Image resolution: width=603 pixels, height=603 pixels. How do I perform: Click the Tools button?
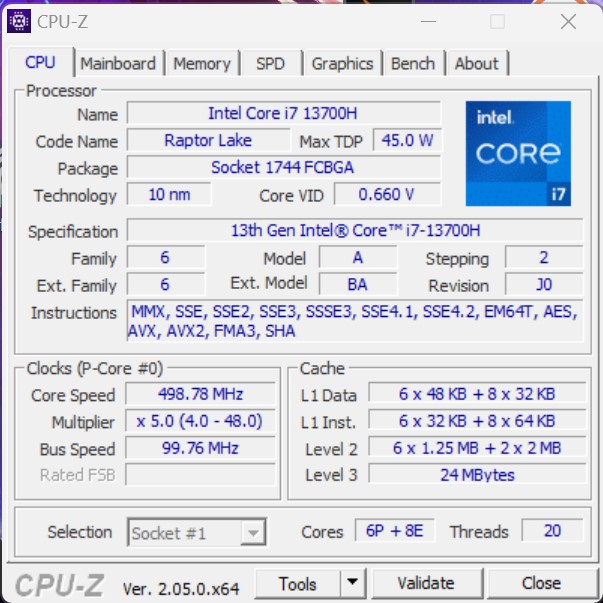298,583
